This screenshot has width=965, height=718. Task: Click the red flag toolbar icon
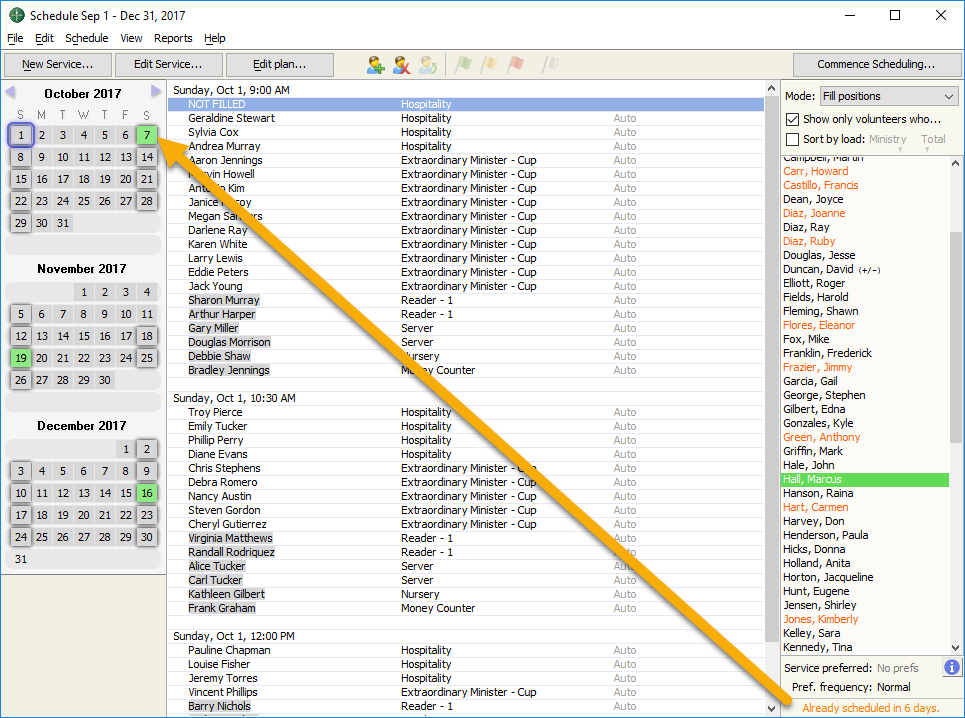click(515, 65)
